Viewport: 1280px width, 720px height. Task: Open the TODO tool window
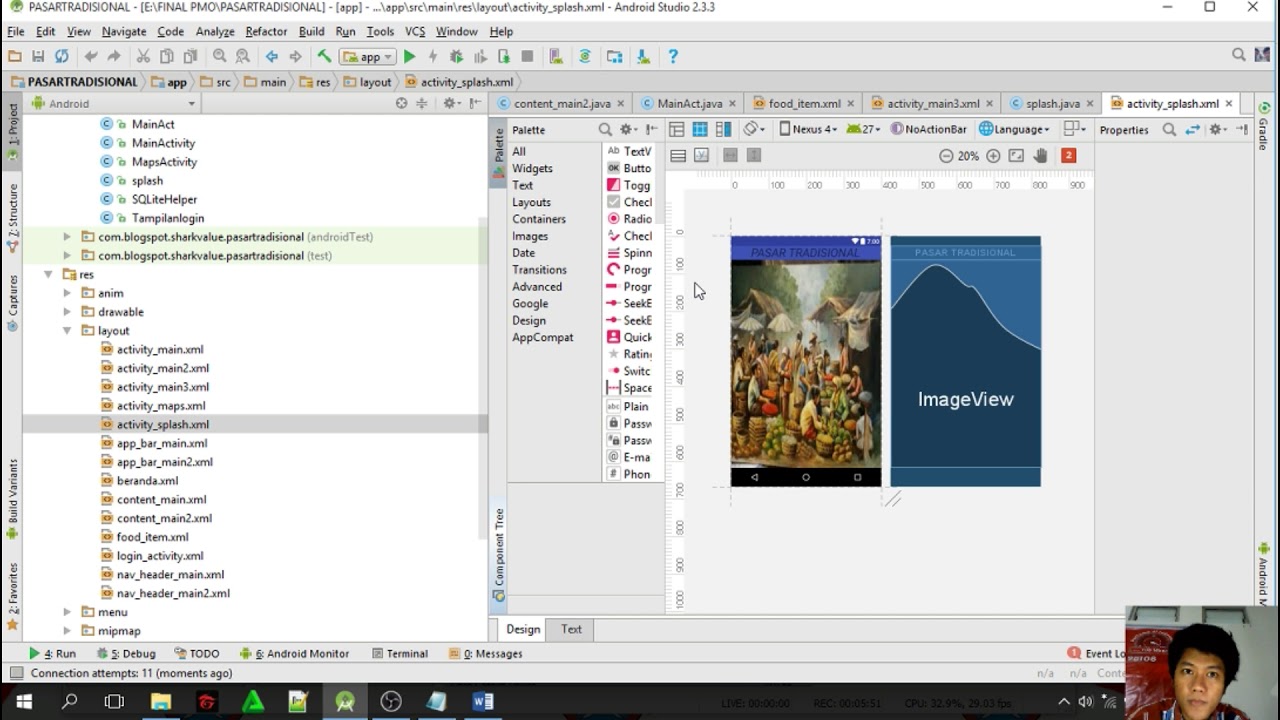(x=197, y=654)
